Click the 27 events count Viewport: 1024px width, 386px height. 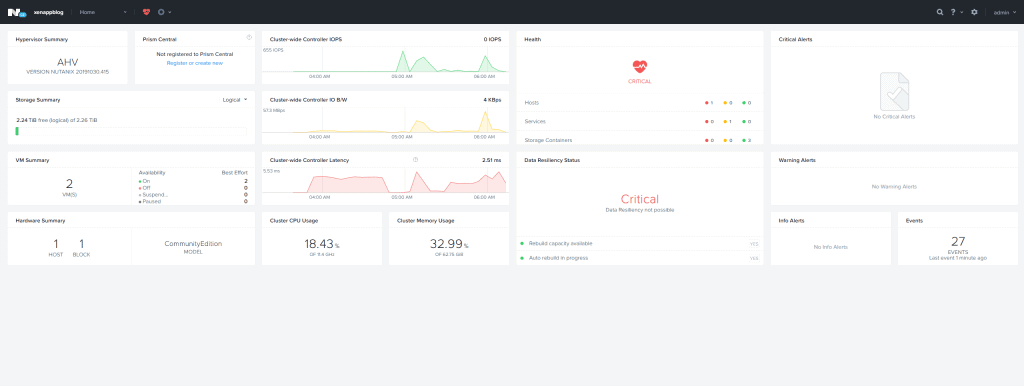coord(958,242)
